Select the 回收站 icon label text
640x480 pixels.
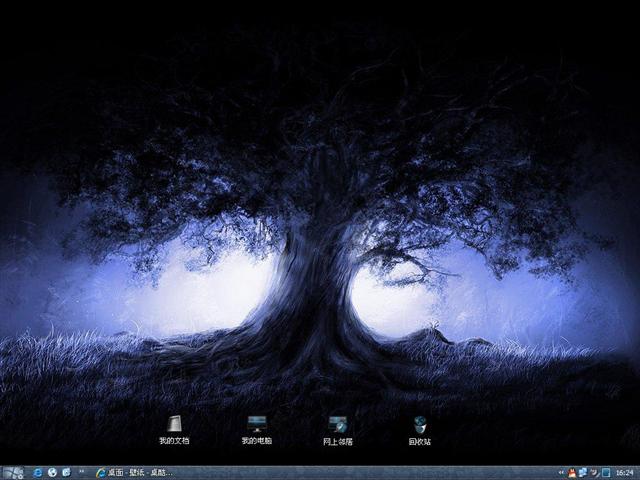pos(420,441)
